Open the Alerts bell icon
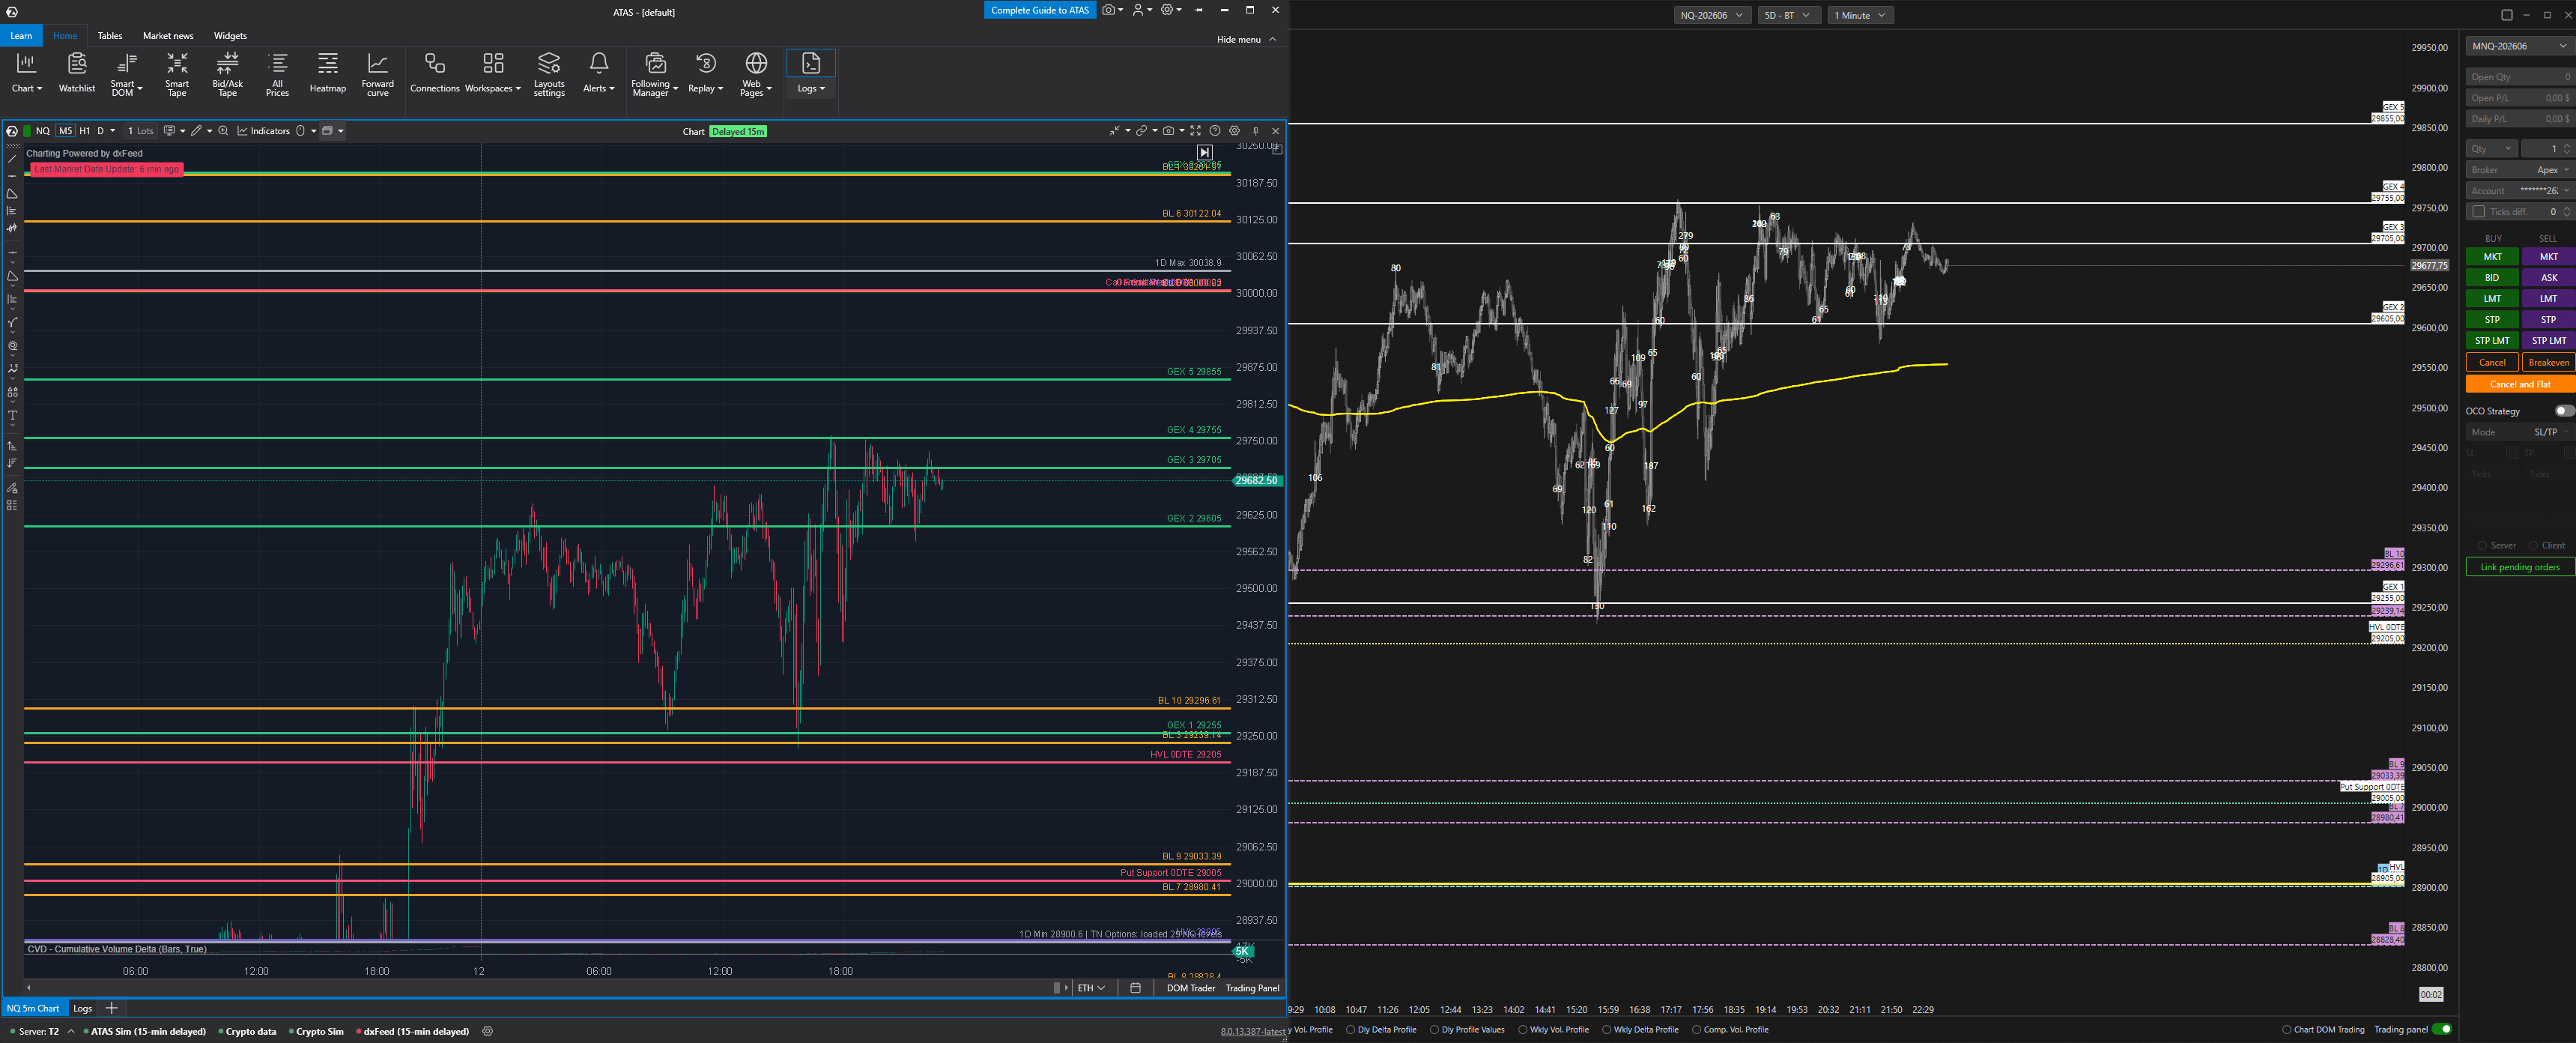Viewport: 2576px width, 1043px height. (599, 64)
